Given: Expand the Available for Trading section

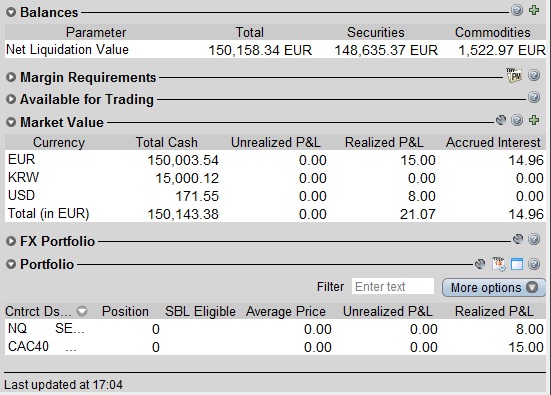Looking at the screenshot, I should click(11, 99).
